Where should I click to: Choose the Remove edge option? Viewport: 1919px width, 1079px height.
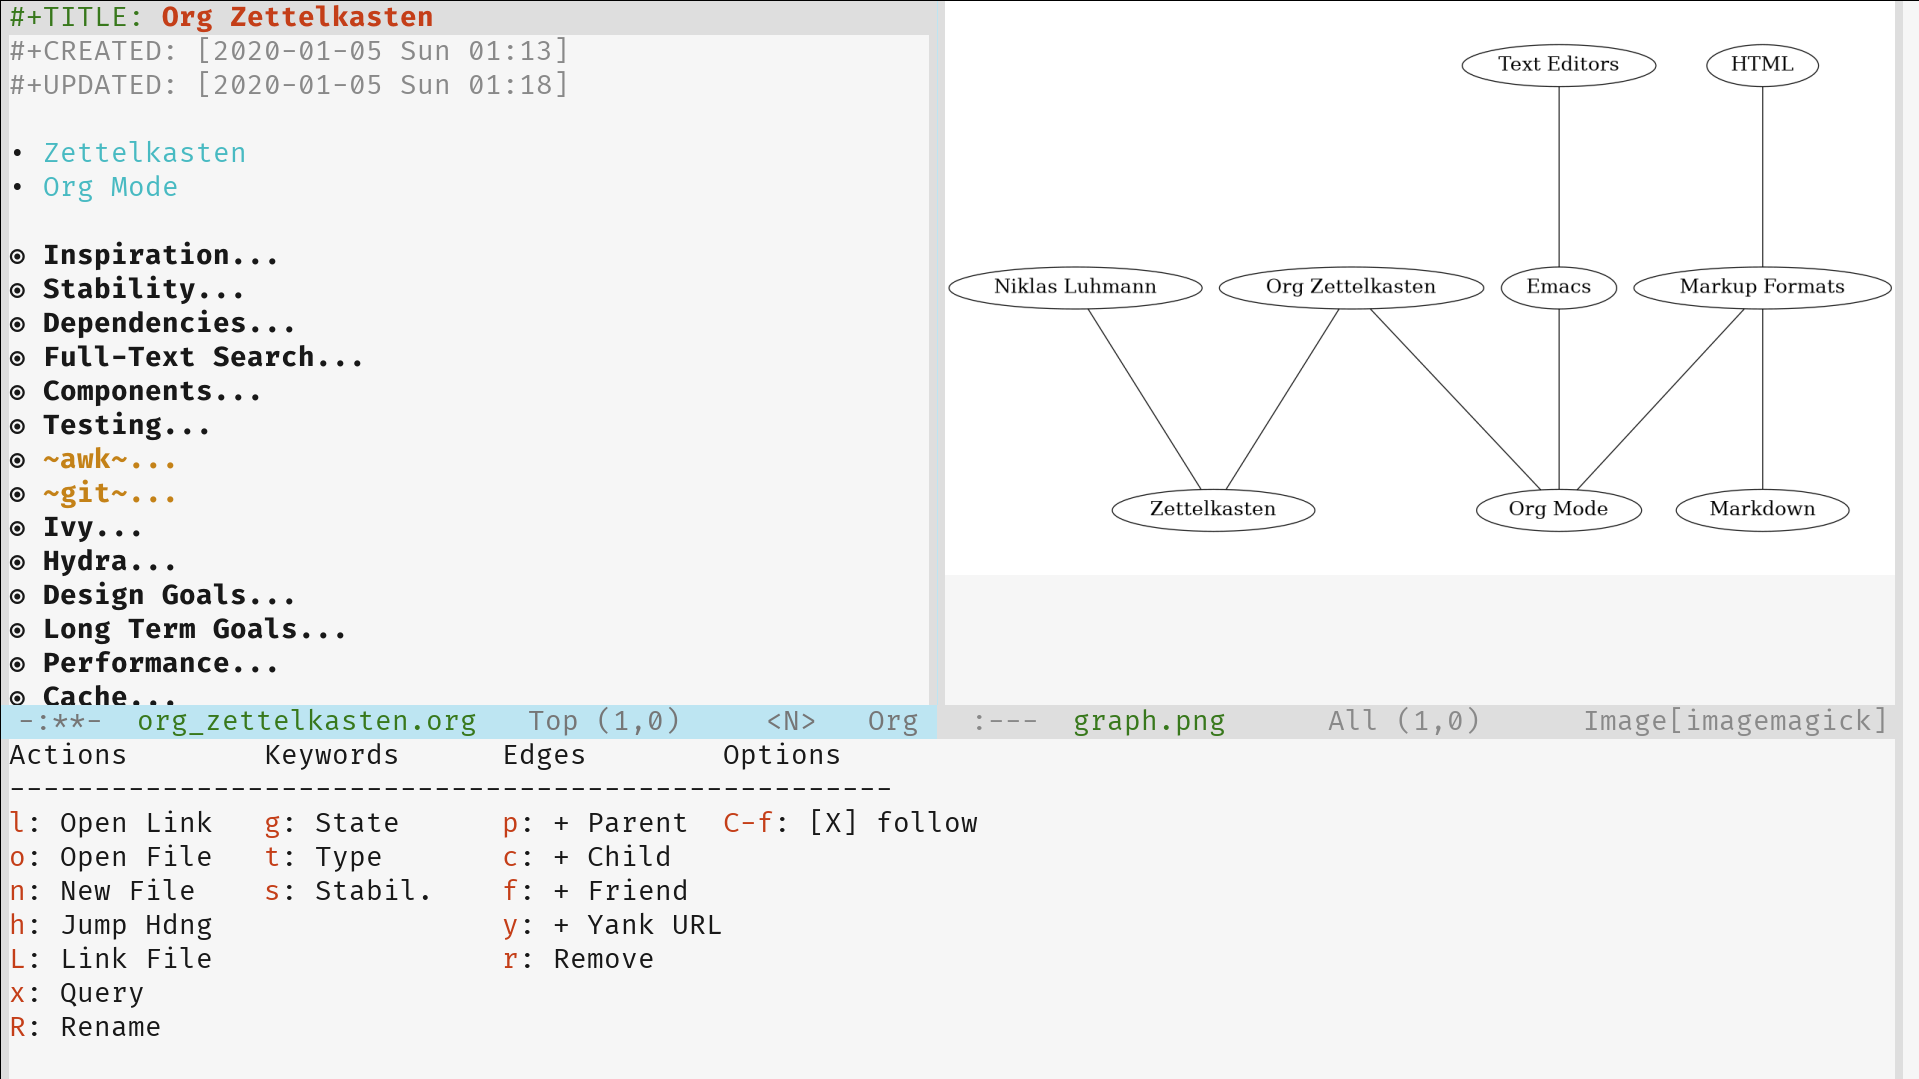pyautogui.click(x=578, y=959)
